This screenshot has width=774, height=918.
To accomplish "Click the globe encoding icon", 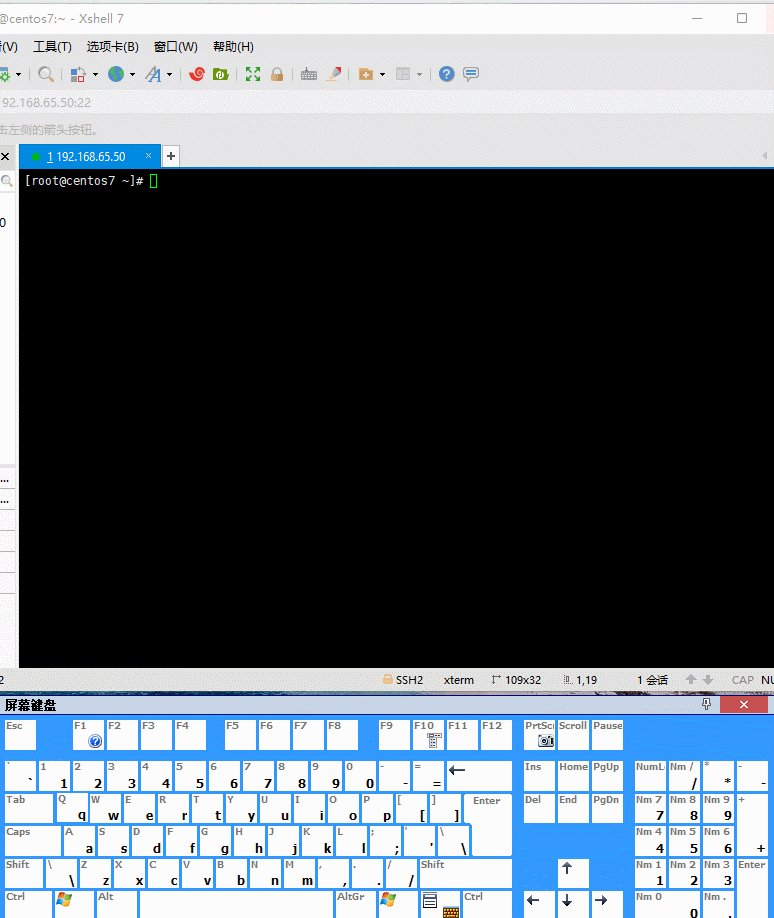I will pos(116,74).
